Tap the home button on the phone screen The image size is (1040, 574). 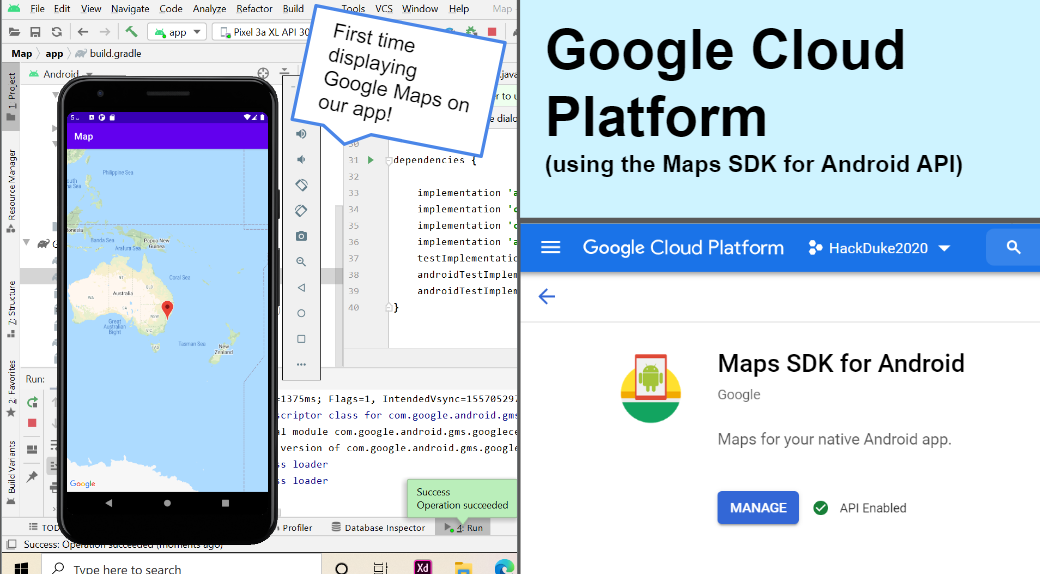click(167, 503)
